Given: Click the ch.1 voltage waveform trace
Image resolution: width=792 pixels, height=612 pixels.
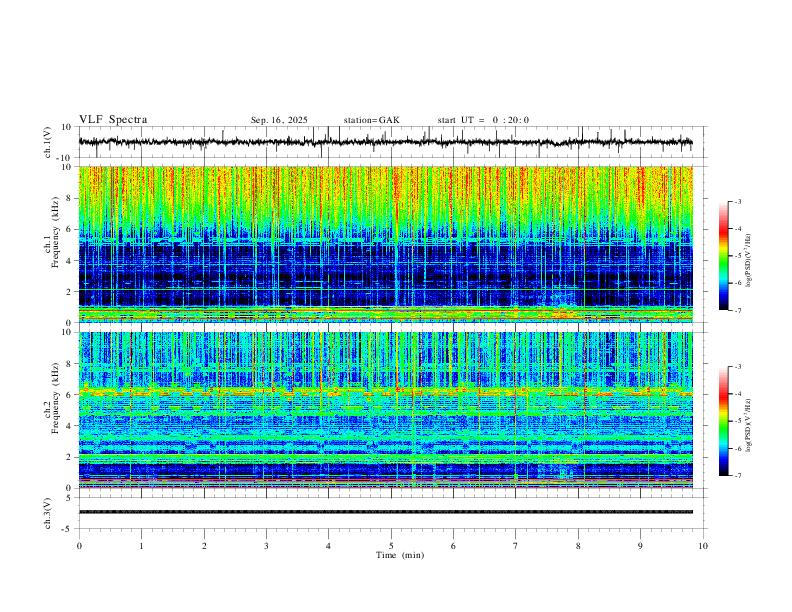Looking at the screenshot, I should 385,142.
